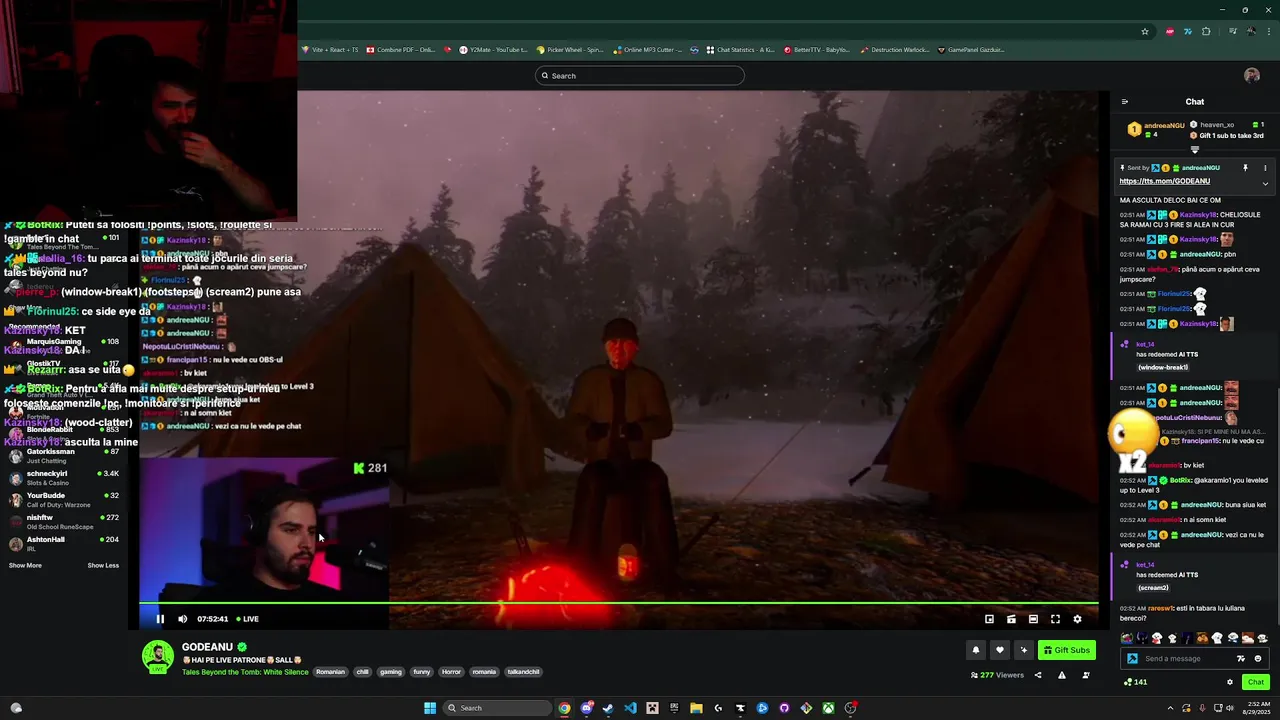Click the Kick search field
1280x720 pixels.
point(640,76)
